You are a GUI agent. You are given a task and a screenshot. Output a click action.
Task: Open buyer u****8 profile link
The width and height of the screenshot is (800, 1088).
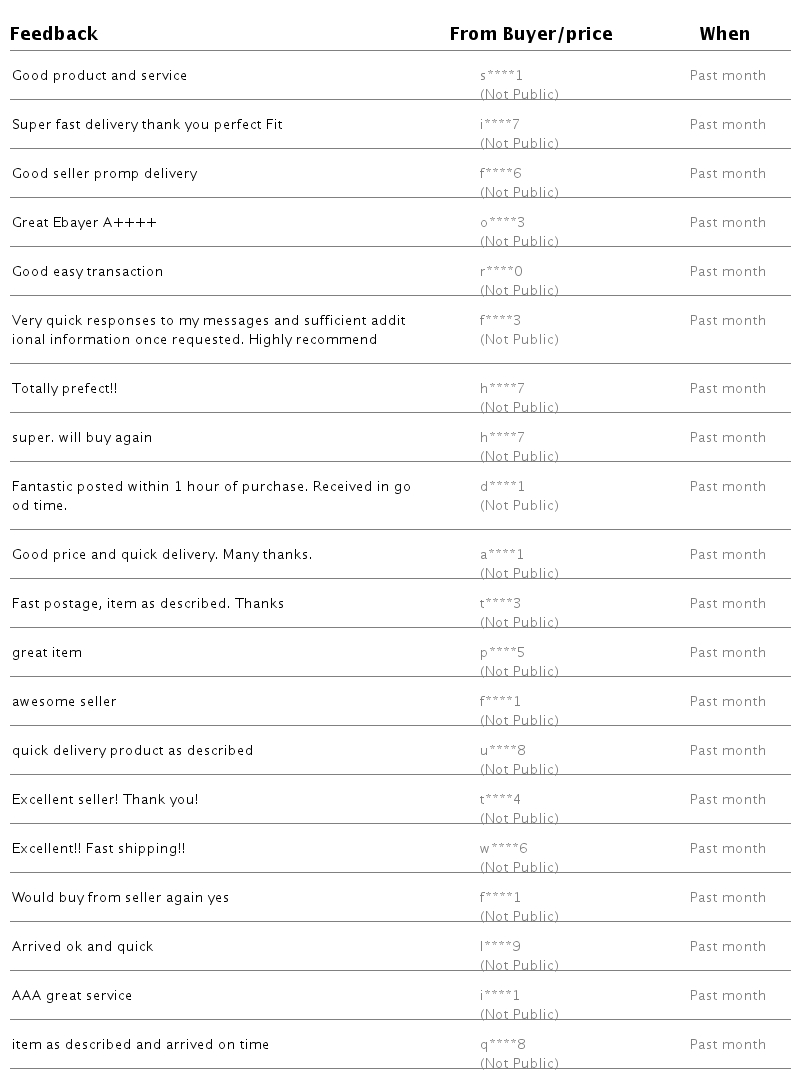point(502,751)
